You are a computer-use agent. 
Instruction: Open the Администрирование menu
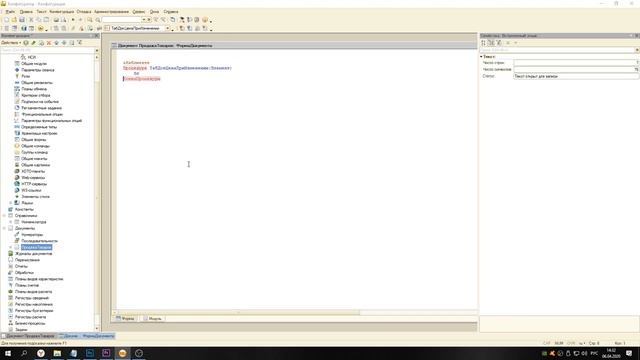111,11
